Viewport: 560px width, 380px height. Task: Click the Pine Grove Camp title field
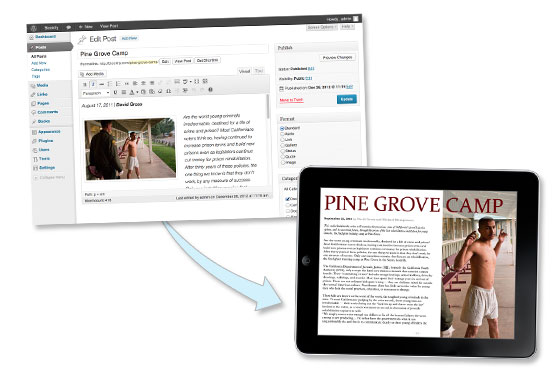click(174, 52)
